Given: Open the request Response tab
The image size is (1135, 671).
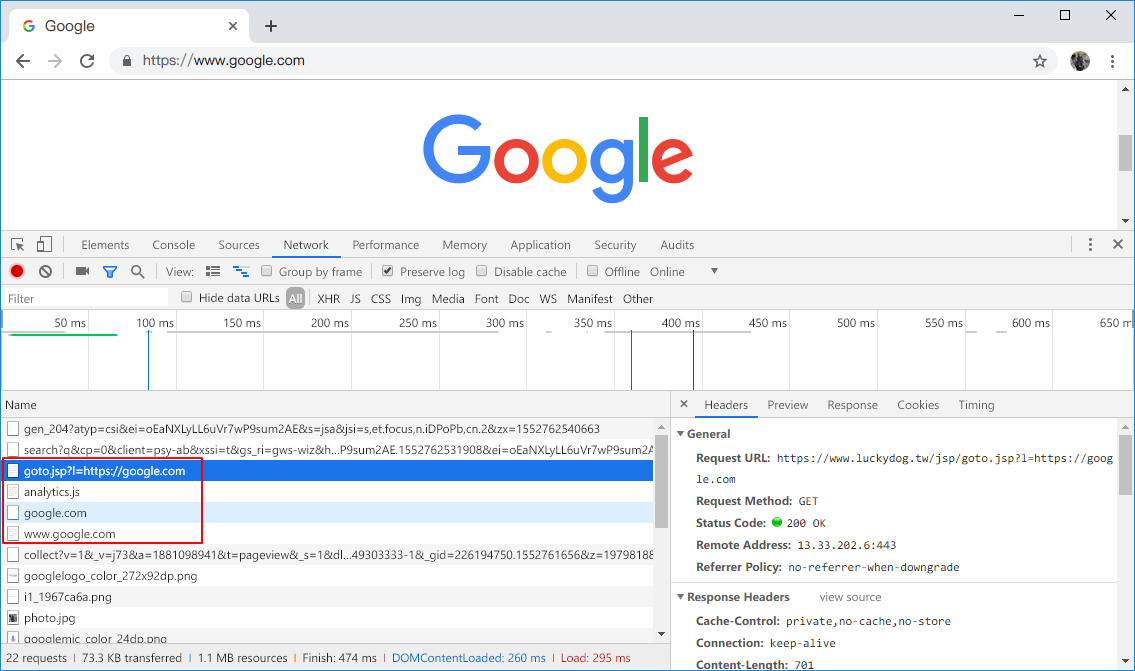Looking at the screenshot, I should coord(853,405).
